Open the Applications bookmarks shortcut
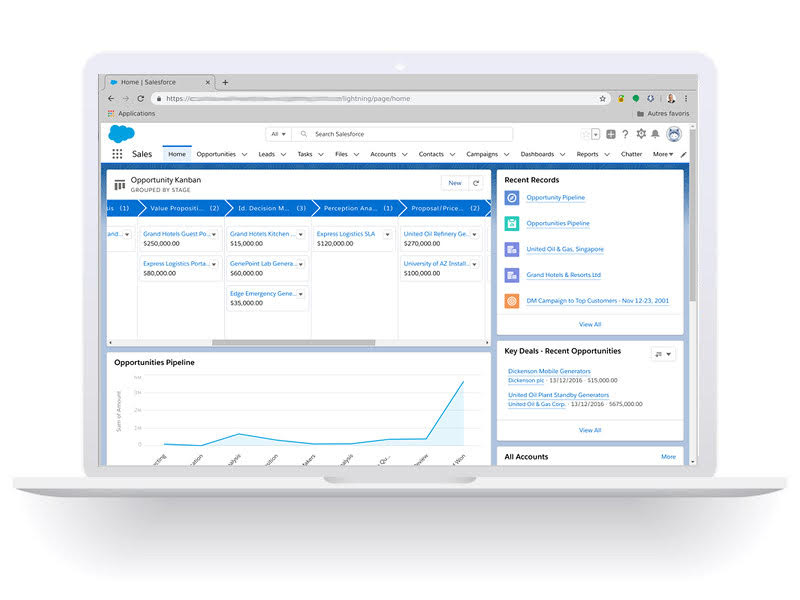This screenshot has width=800, height=600. pos(132,113)
